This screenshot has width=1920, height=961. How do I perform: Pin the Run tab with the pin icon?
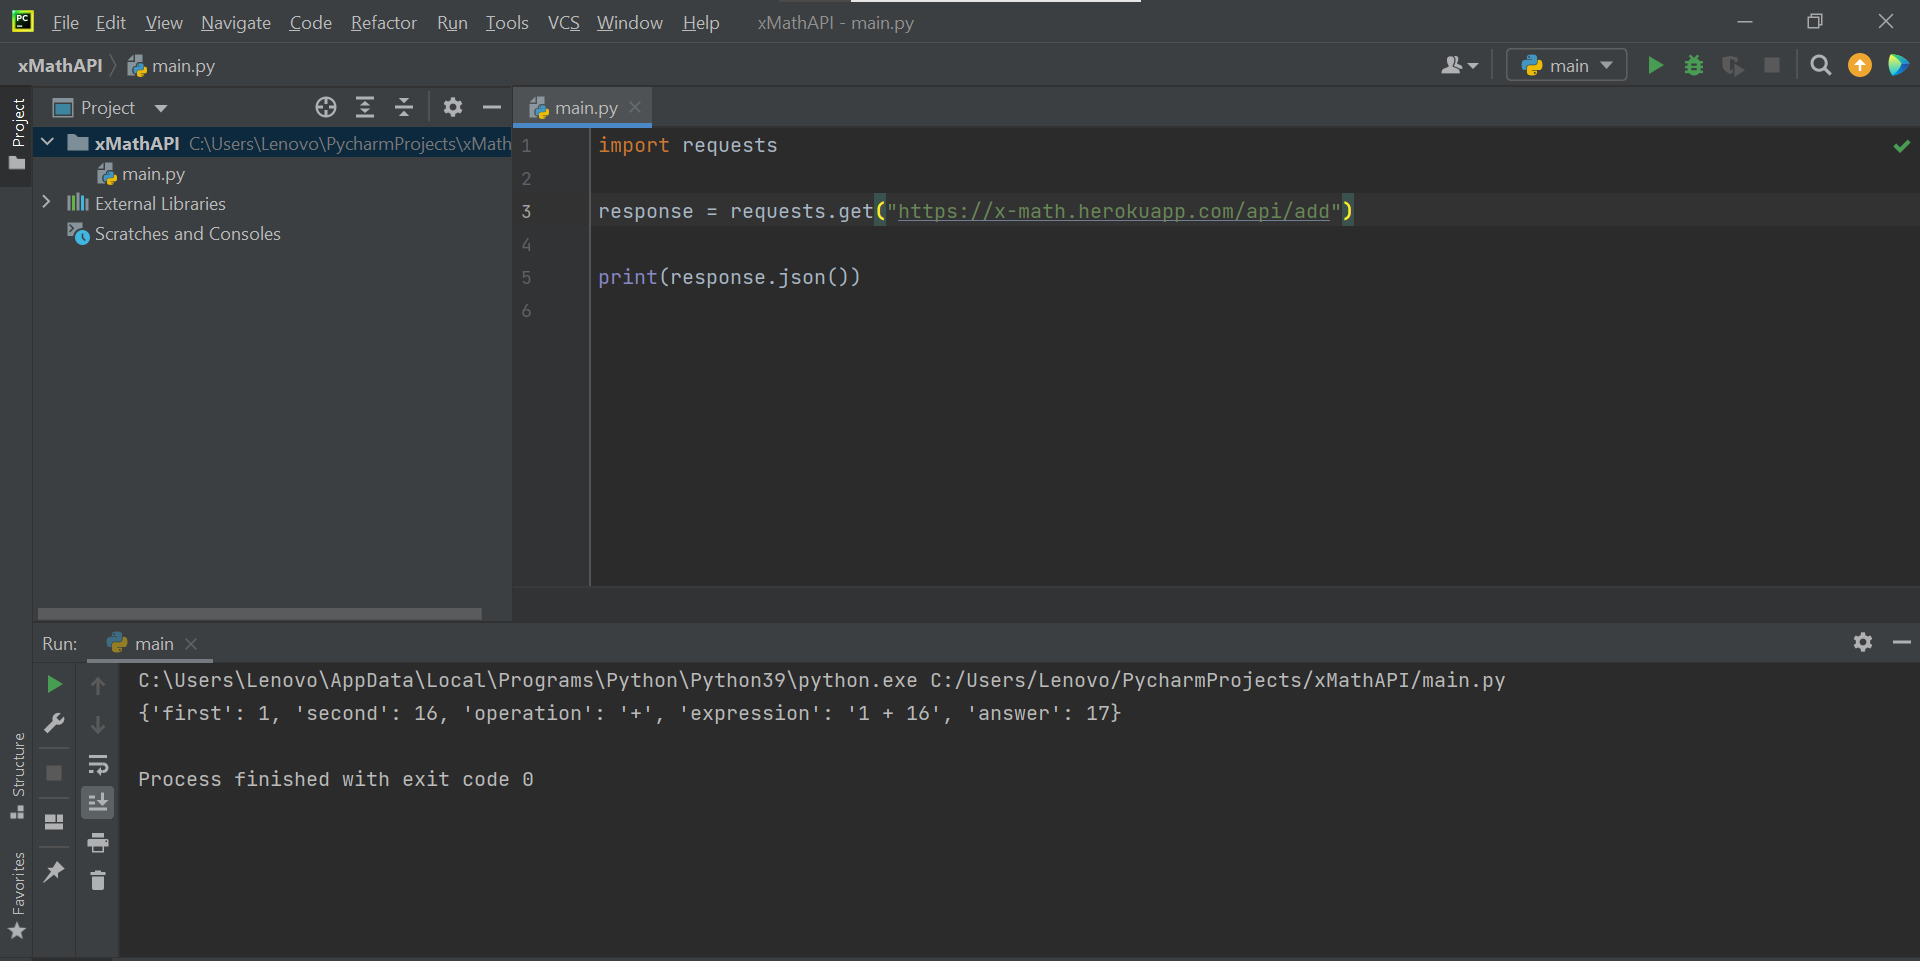point(54,872)
